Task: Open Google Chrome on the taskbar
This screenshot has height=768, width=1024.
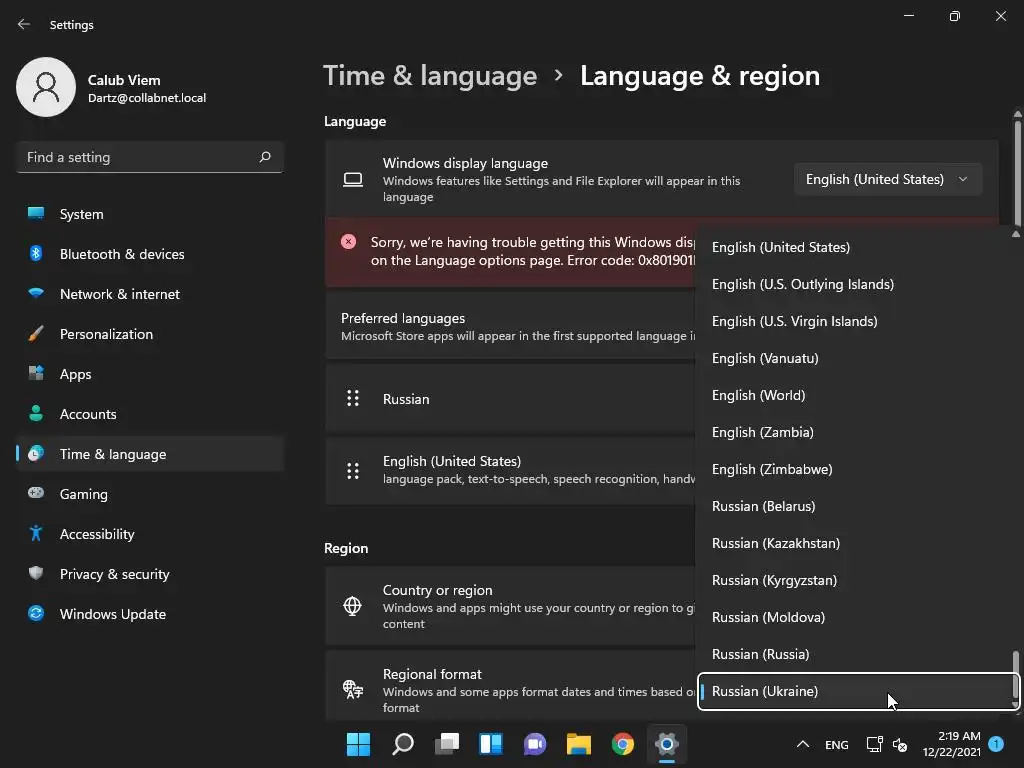Action: point(622,744)
